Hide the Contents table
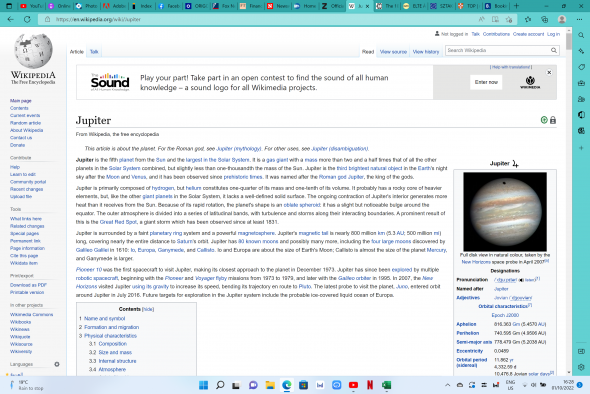590x394 pixels. [148, 309]
